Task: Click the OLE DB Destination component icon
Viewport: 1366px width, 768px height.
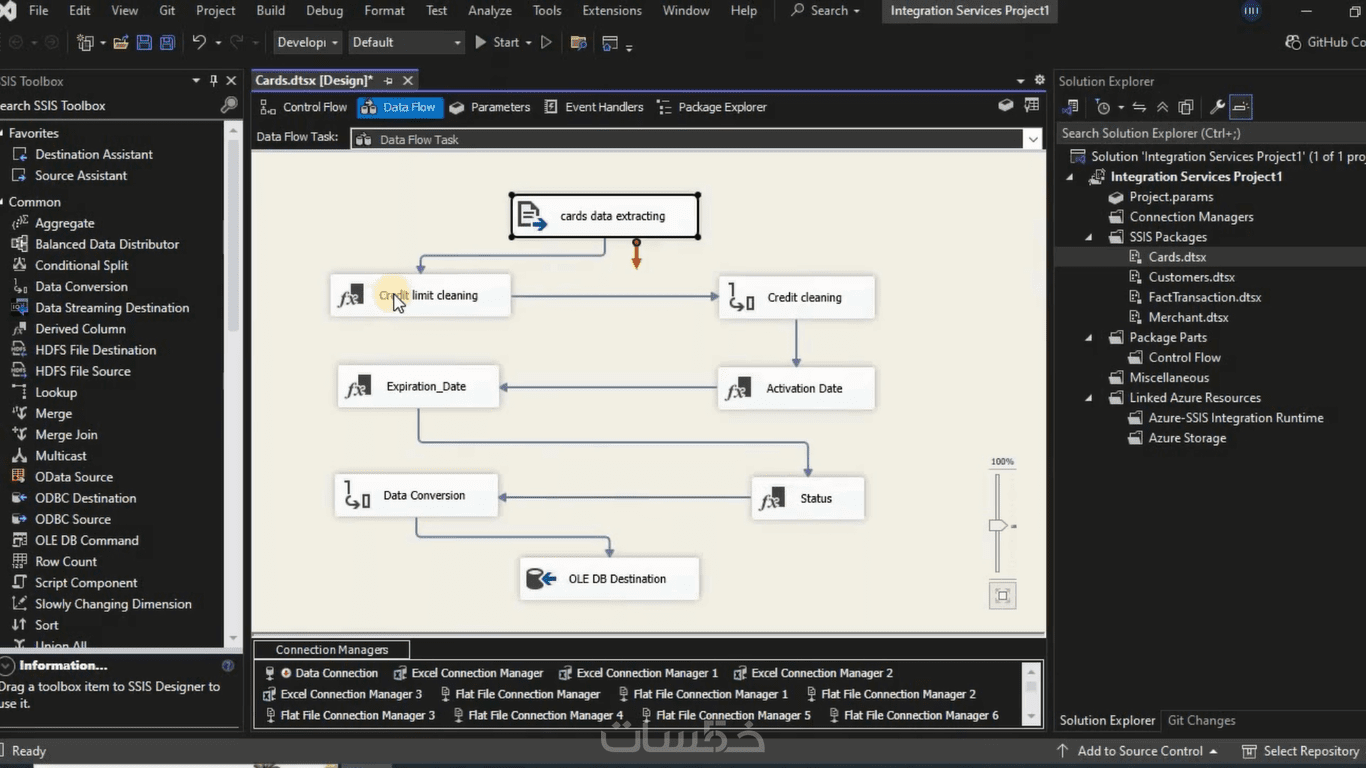Action: point(541,579)
